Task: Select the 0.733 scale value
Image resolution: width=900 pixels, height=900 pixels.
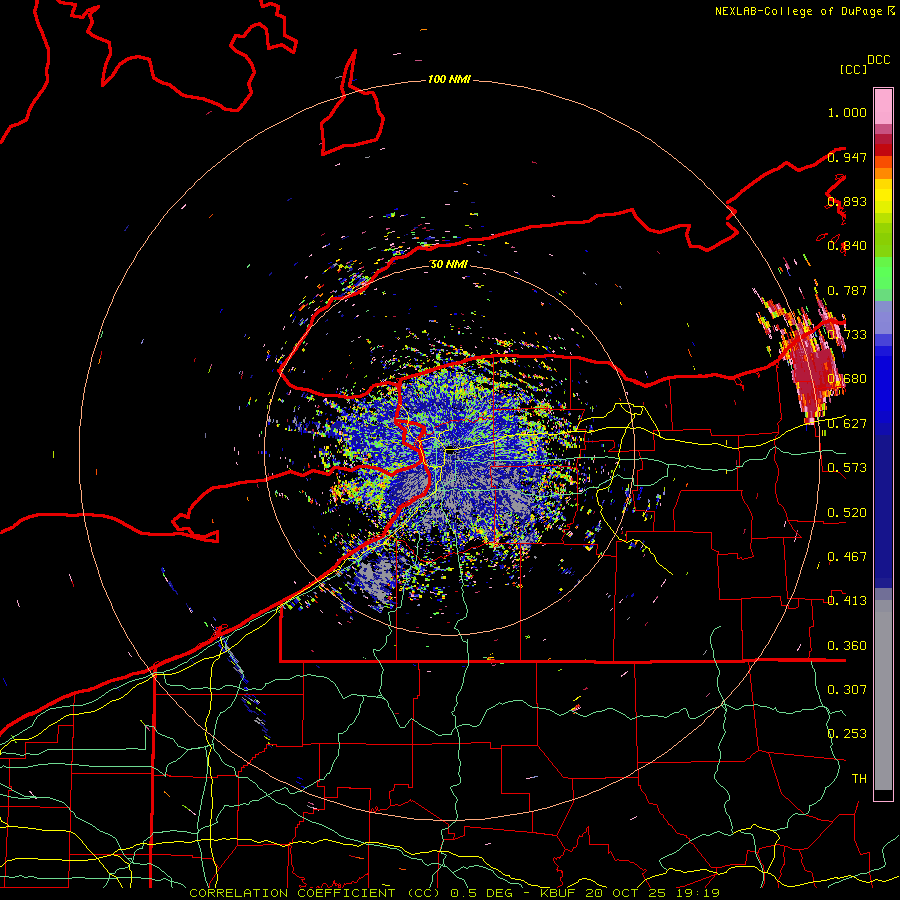Action: [847, 335]
